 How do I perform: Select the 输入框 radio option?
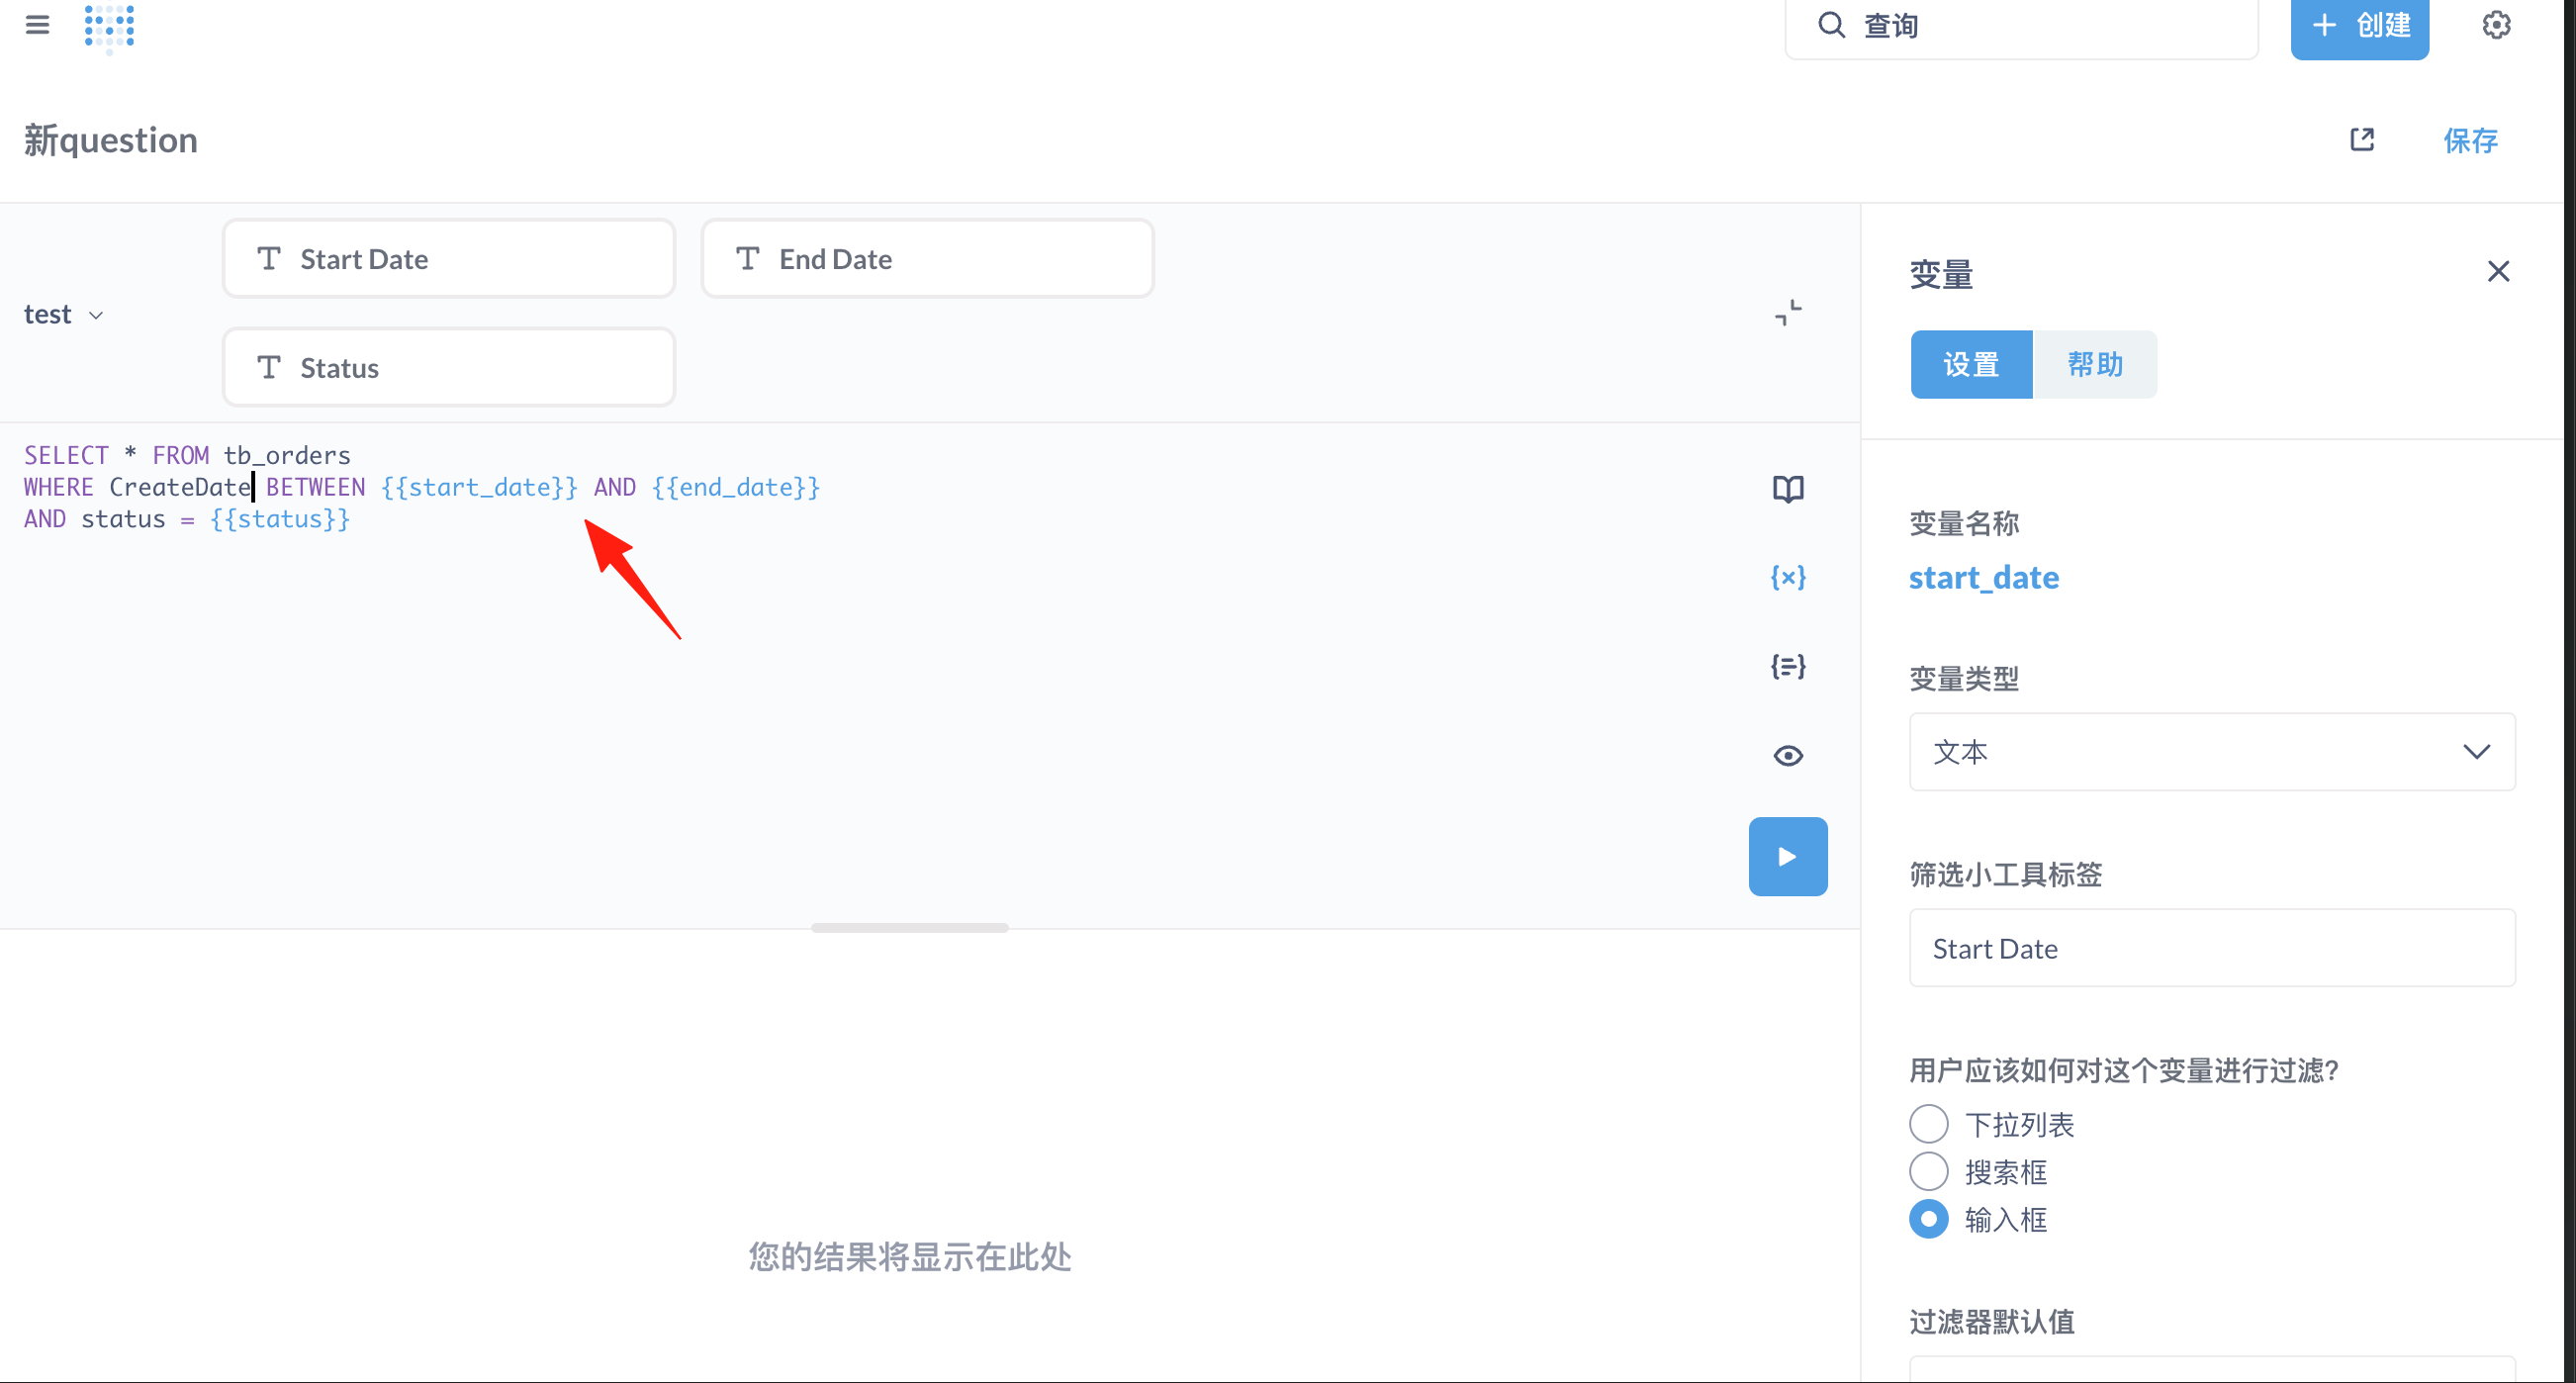point(1928,1219)
